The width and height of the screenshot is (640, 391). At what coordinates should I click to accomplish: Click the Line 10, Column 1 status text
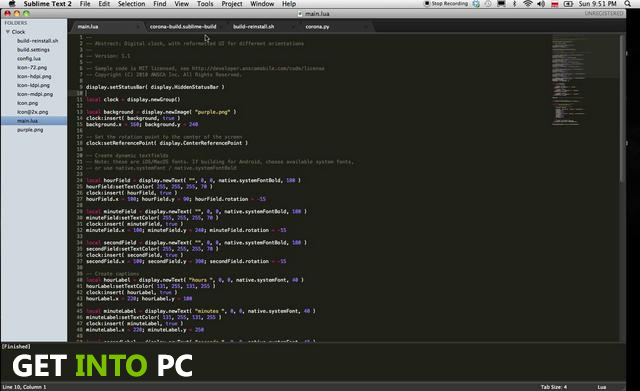[x=24, y=387]
